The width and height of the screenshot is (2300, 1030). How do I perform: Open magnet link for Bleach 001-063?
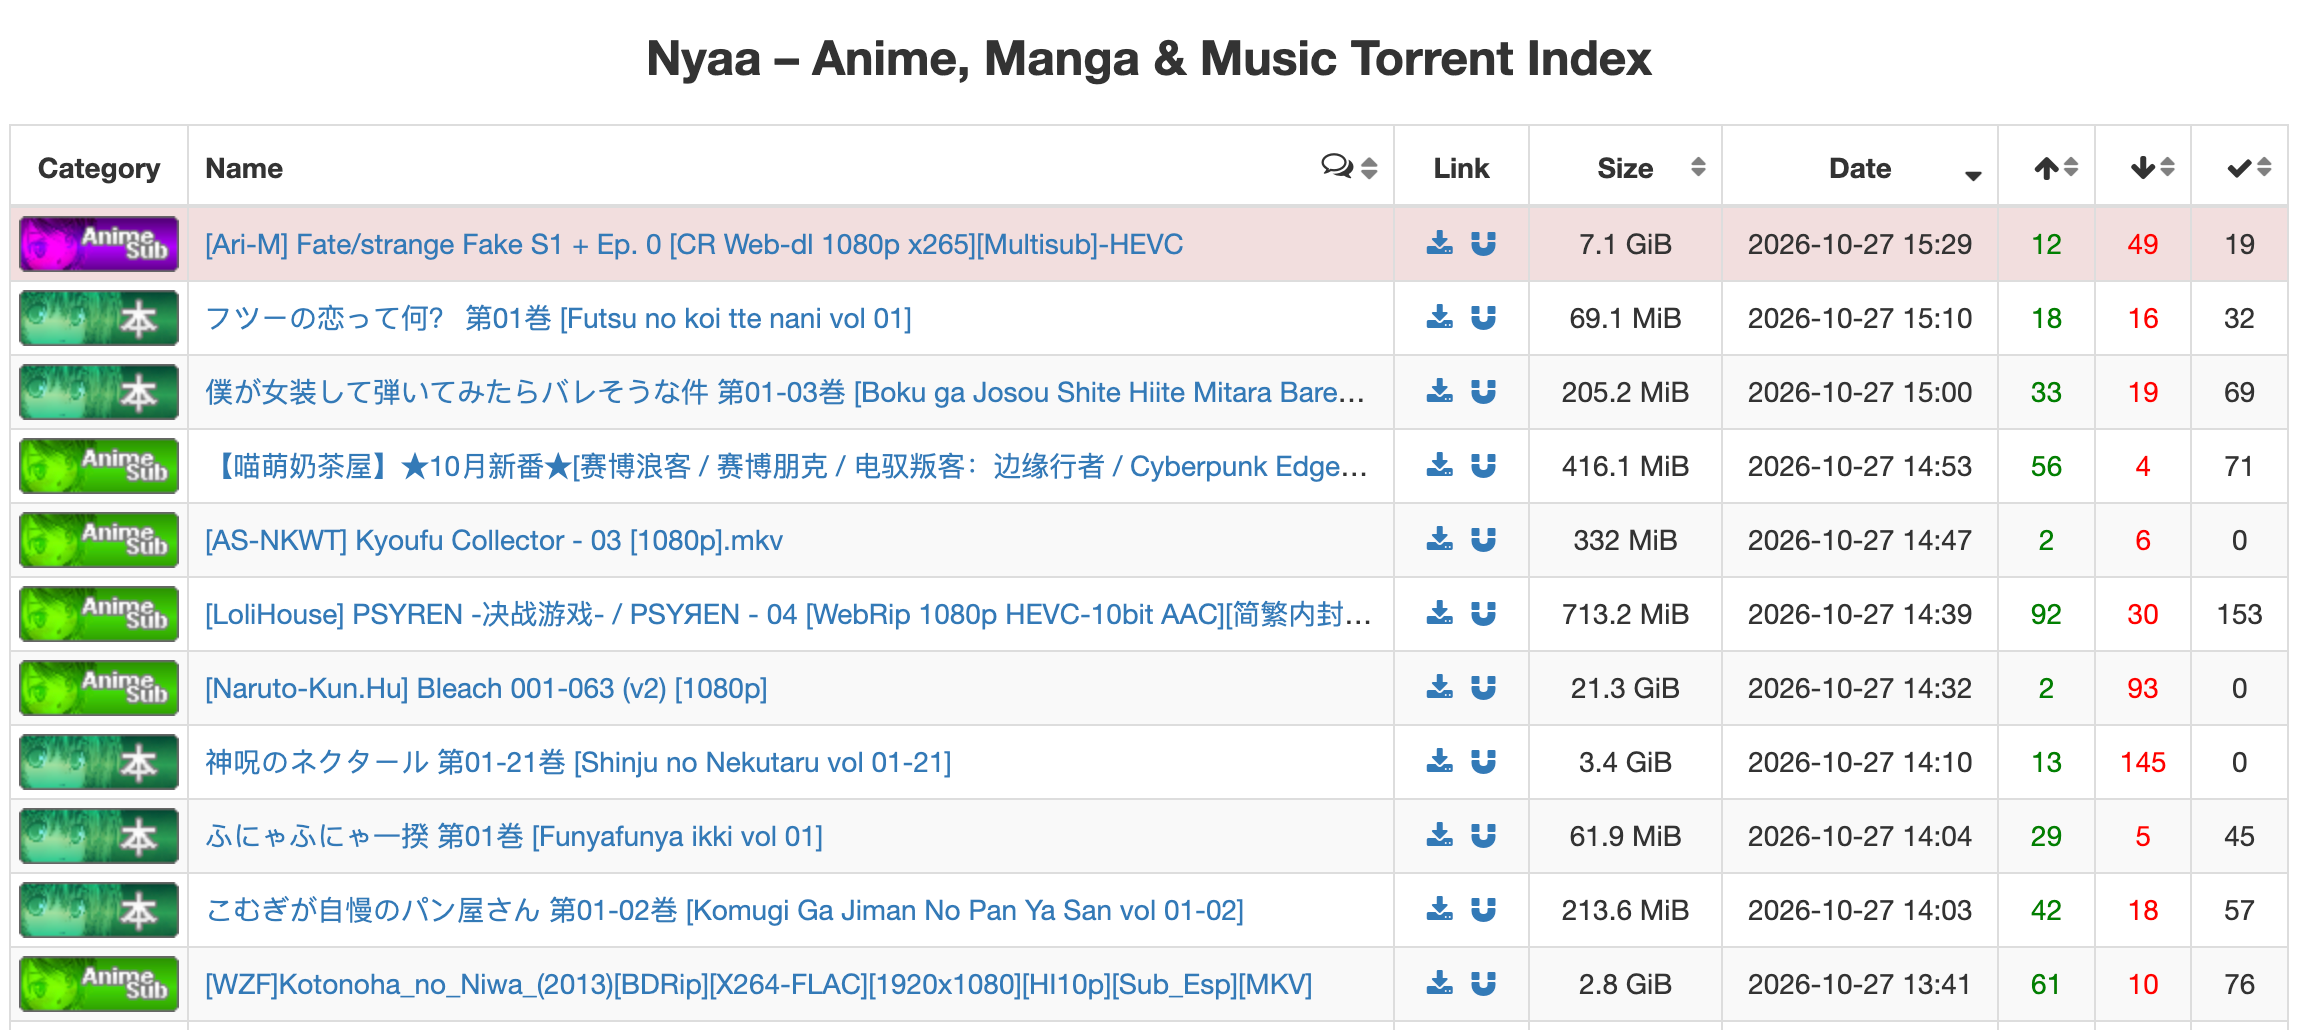point(1483,688)
